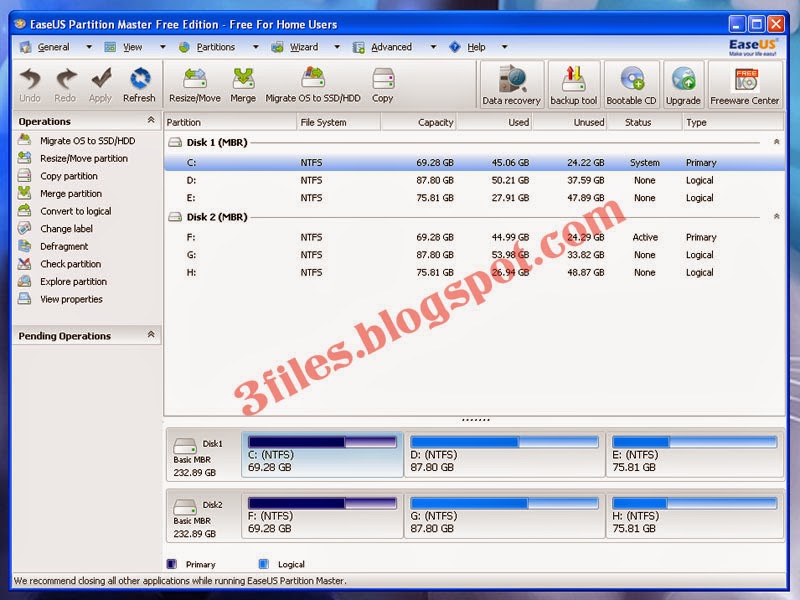The width and height of the screenshot is (800, 600).
Task: Sort by the Unused column header
Action: pyautogui.click(x=569, y=122)
